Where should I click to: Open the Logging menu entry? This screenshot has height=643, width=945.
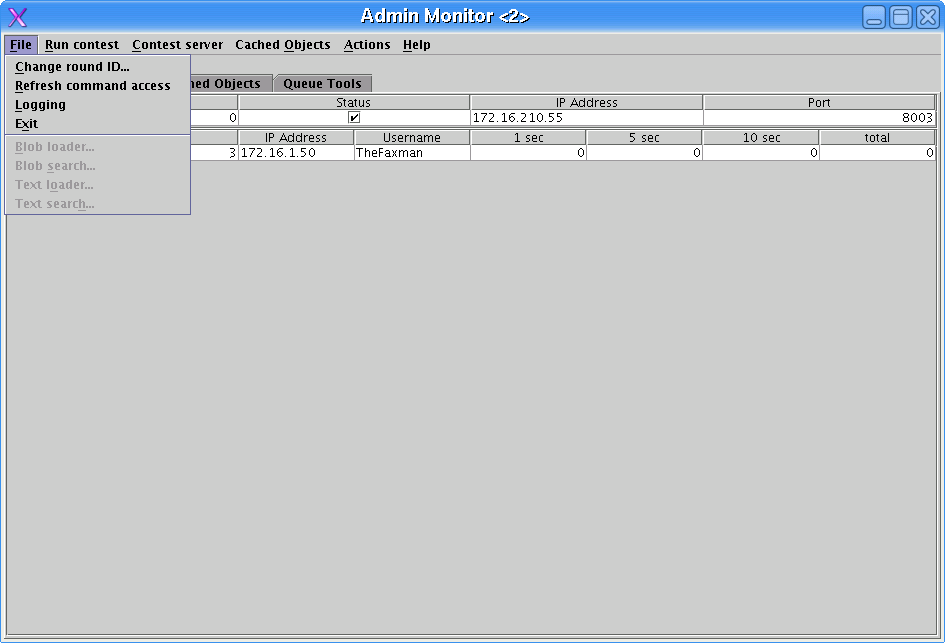pos(98,105)
